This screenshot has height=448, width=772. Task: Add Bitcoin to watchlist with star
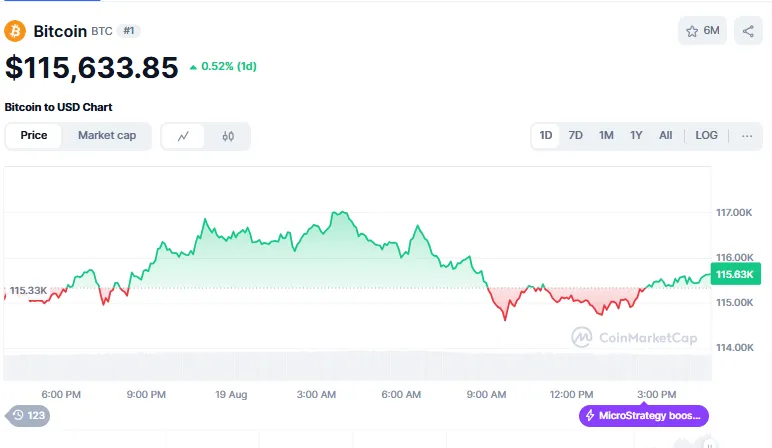pos(702,31)
